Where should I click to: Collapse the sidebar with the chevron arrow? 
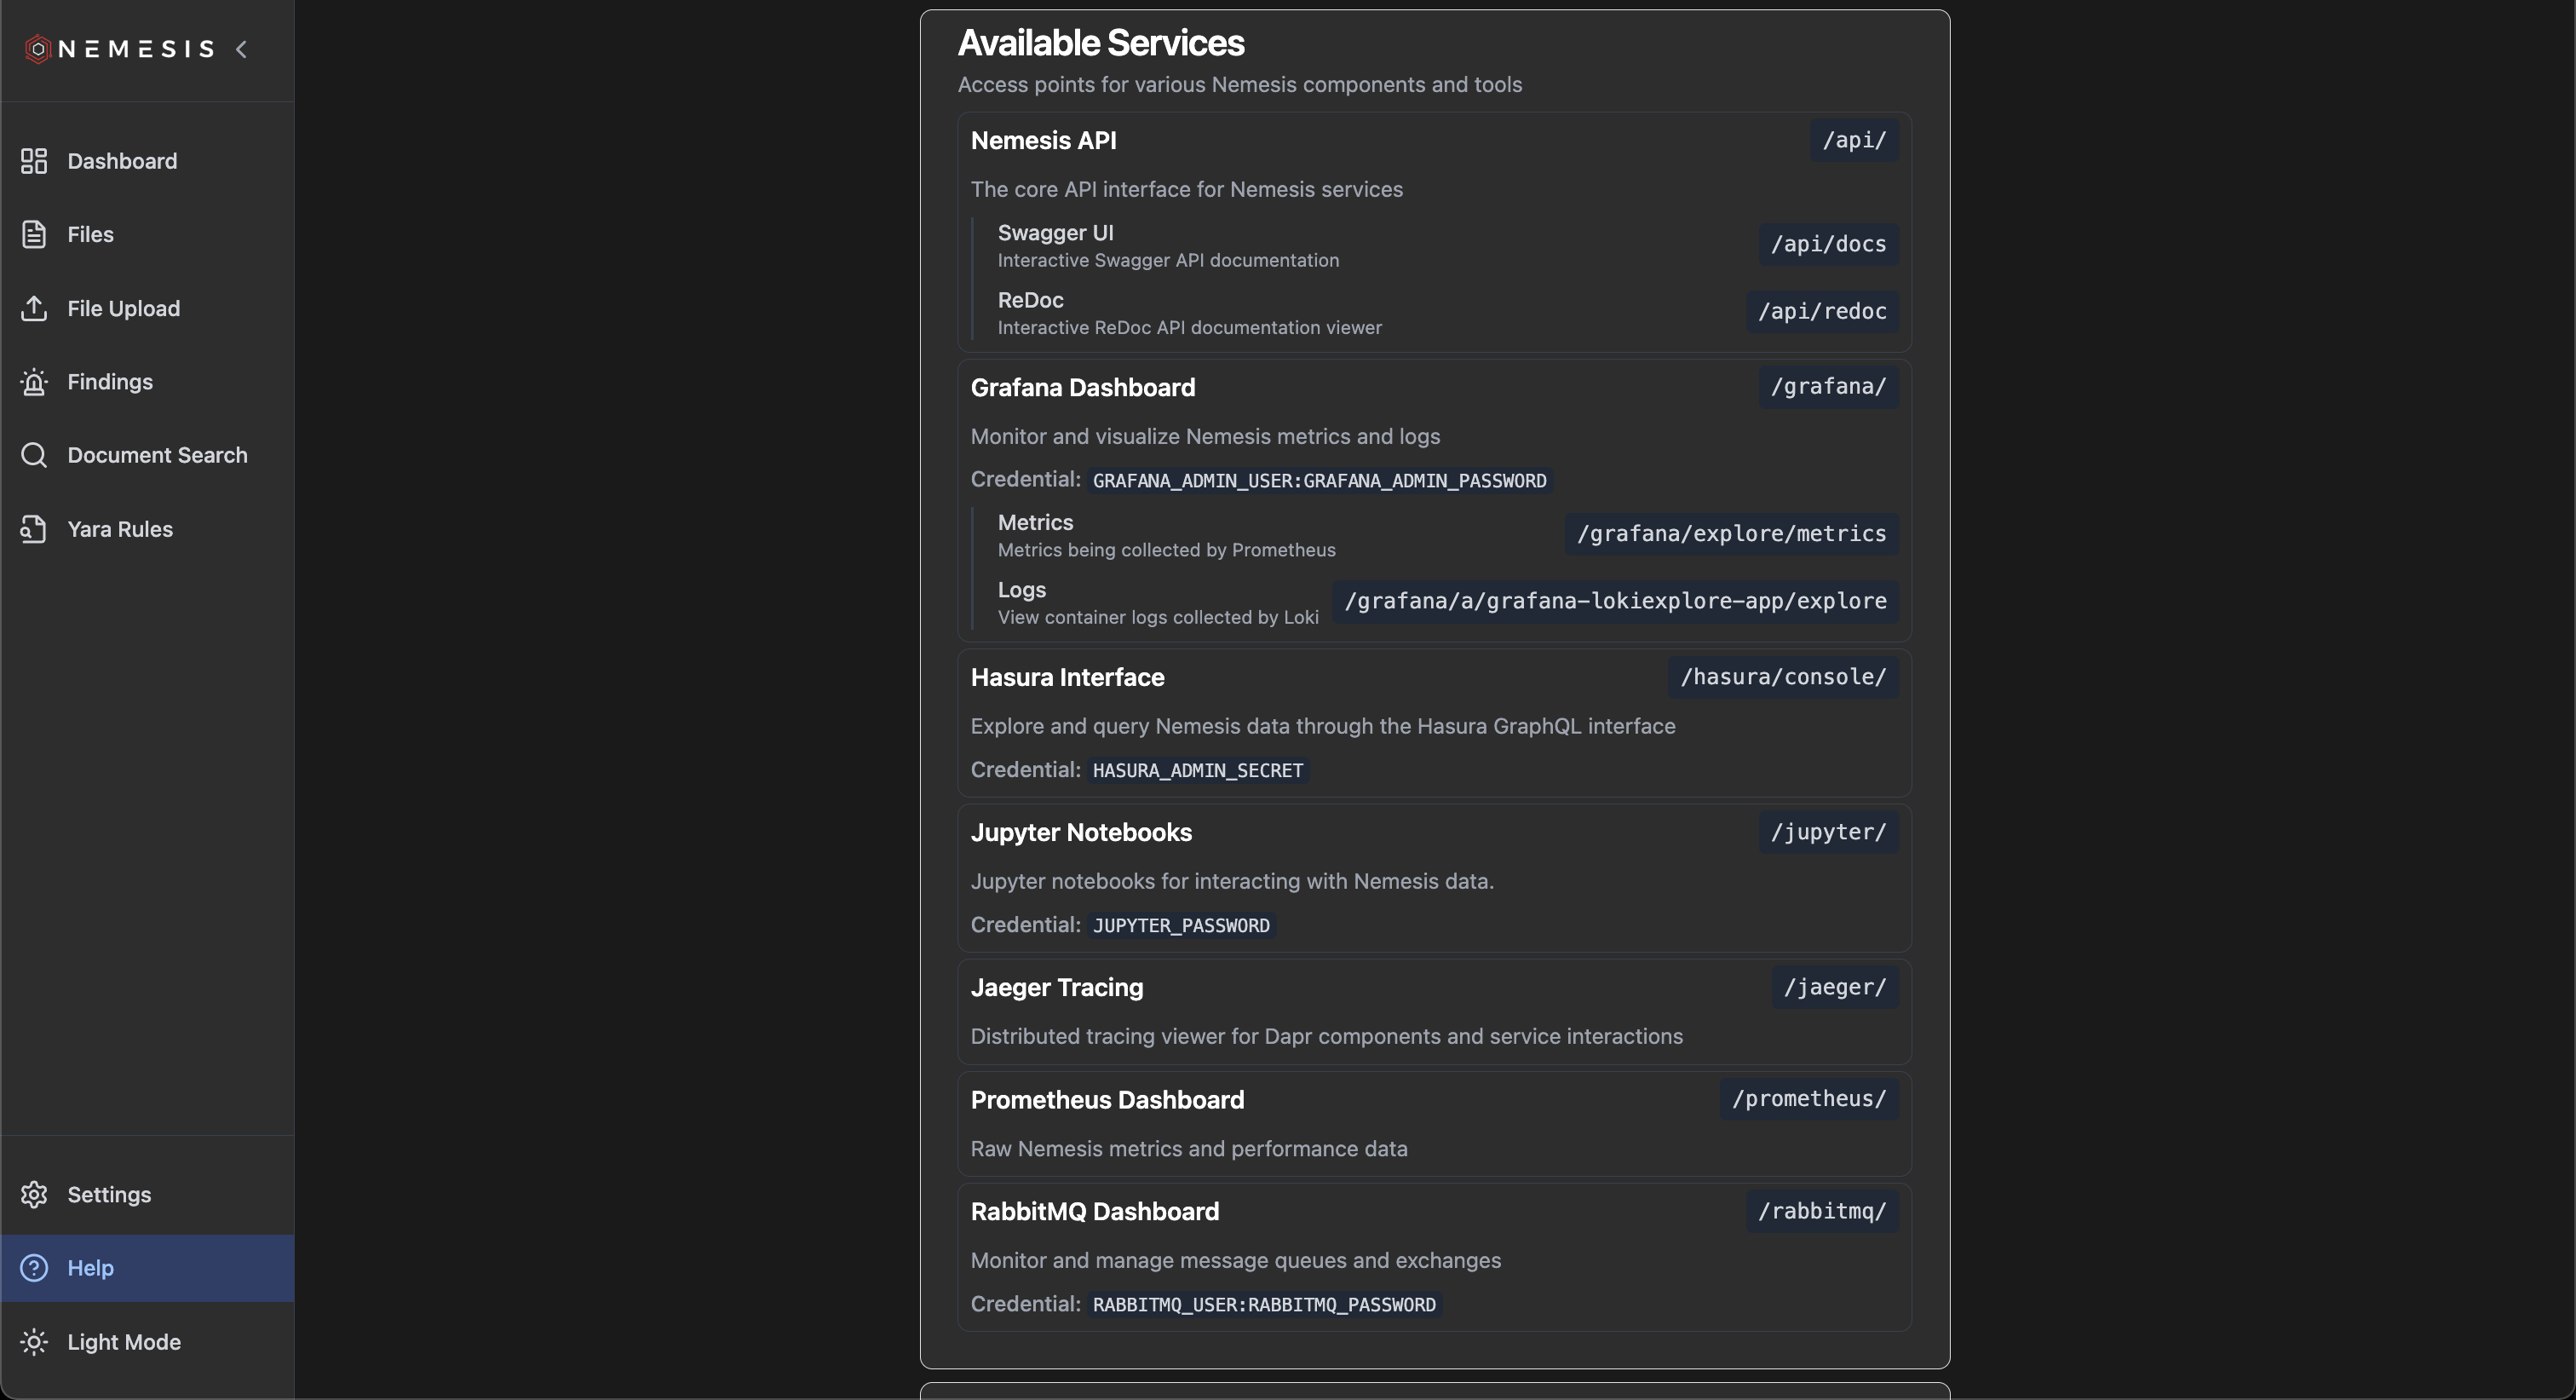pyautogui.click(x=241, y=49)
